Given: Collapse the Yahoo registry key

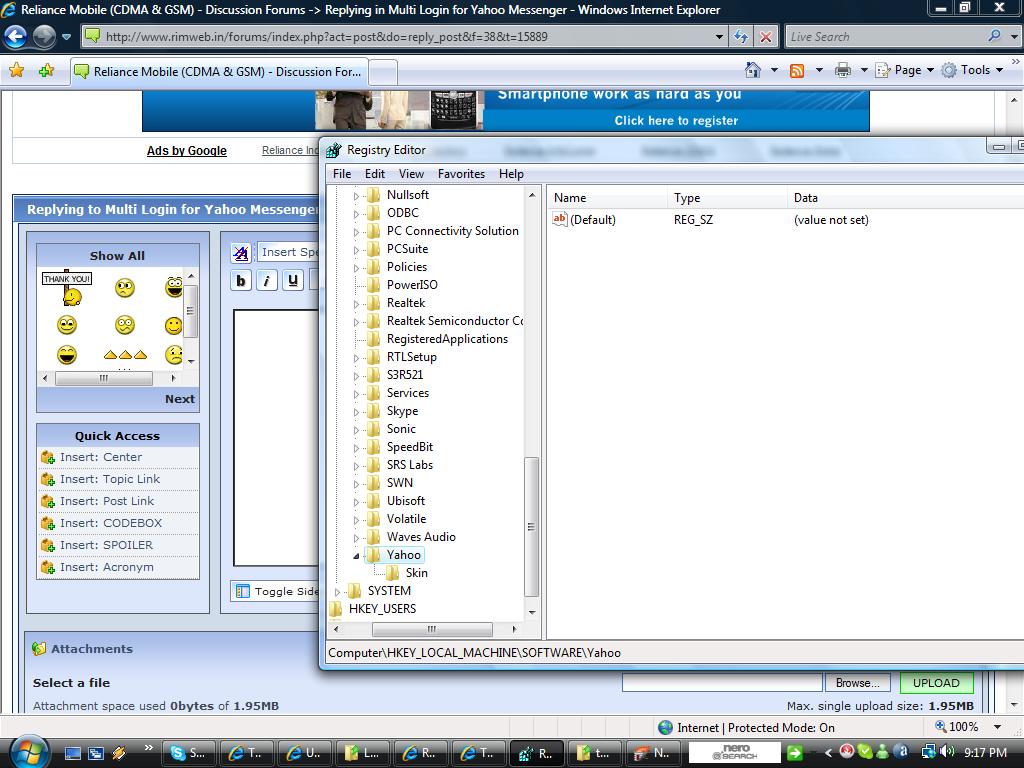Looking at the screenshot, I should point(356,556).
